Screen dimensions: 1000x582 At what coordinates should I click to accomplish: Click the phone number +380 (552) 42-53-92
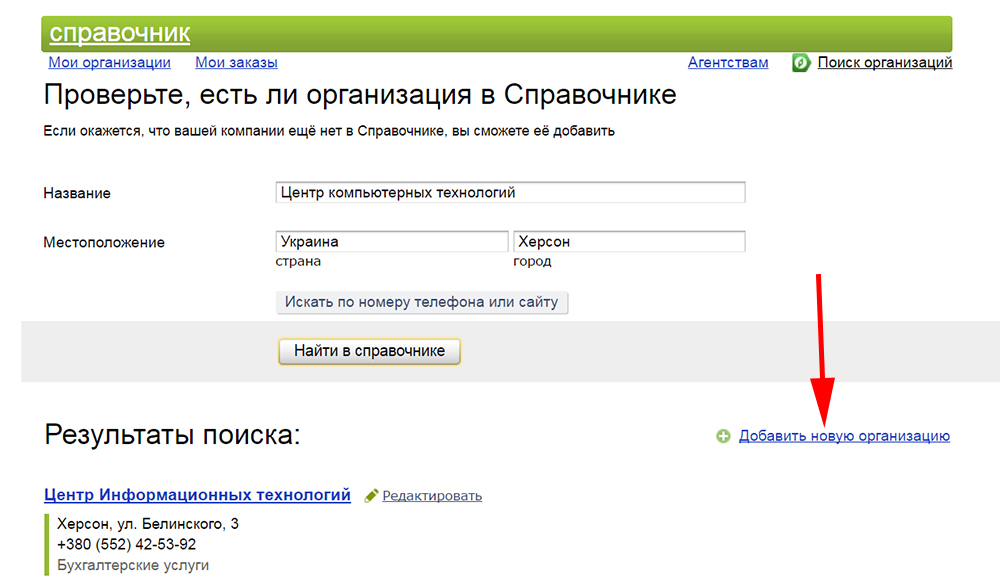coord(127,545)
